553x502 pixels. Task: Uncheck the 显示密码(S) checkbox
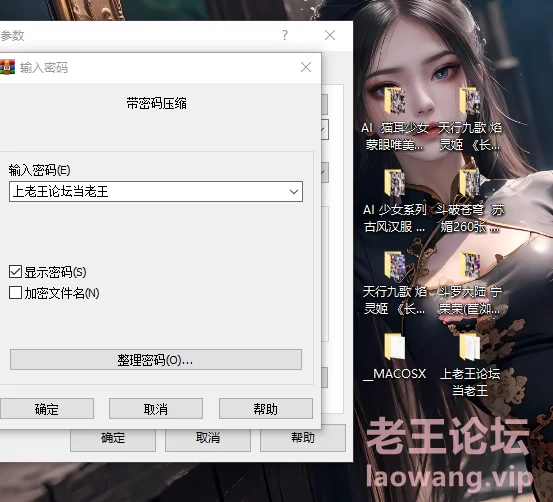pyautogui.click(x=15, y=272)
